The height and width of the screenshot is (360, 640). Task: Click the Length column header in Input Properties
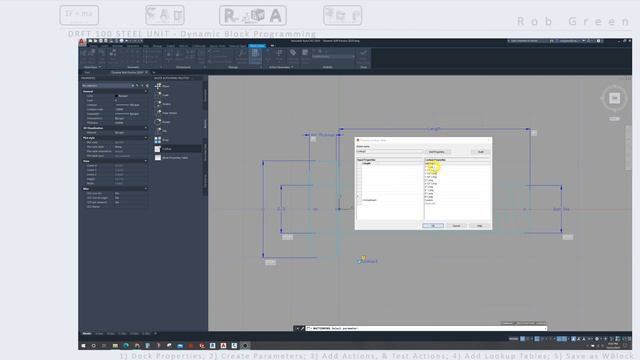(x=393, y=163)
